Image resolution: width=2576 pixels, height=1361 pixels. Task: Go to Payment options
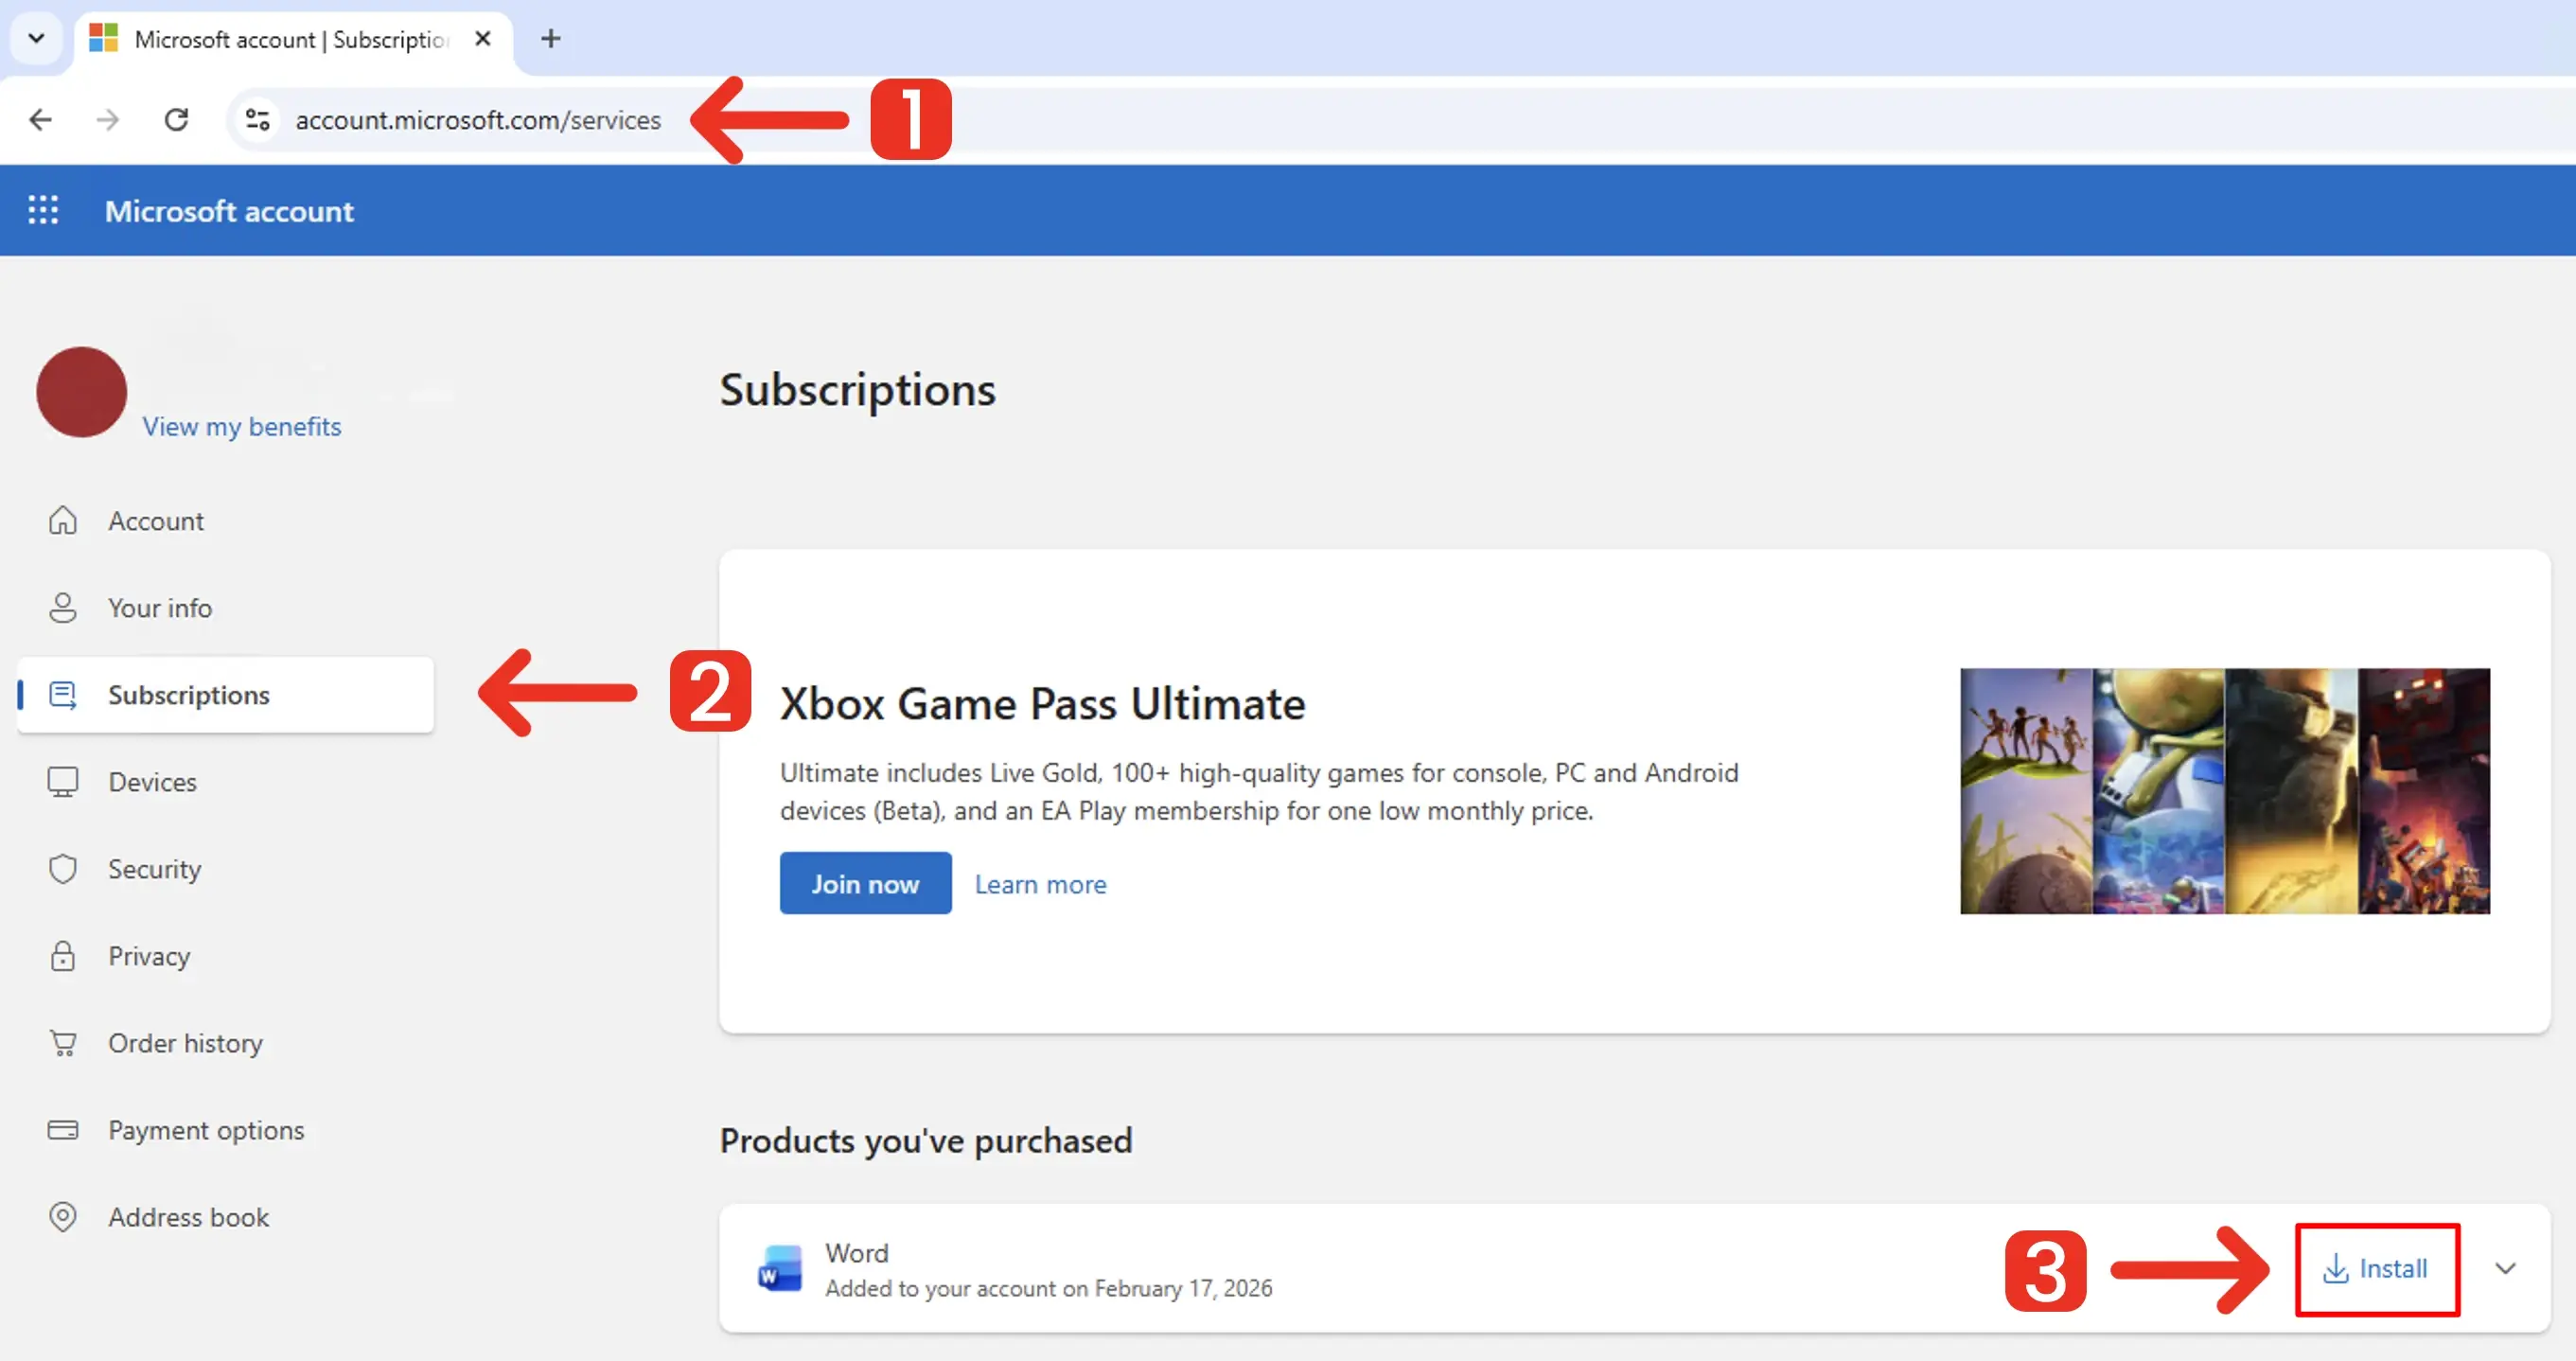[x=205, y=1129]
